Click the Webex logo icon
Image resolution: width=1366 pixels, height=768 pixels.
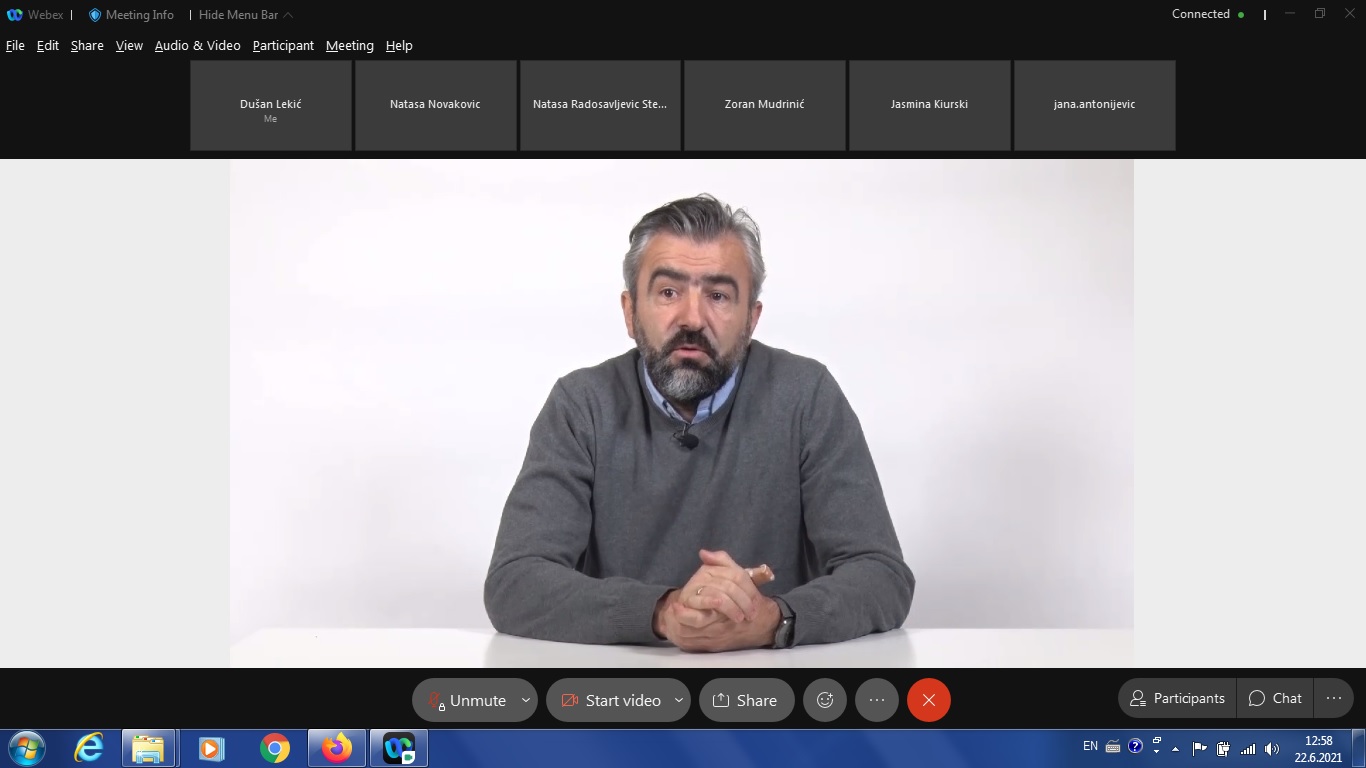(14, 15)
